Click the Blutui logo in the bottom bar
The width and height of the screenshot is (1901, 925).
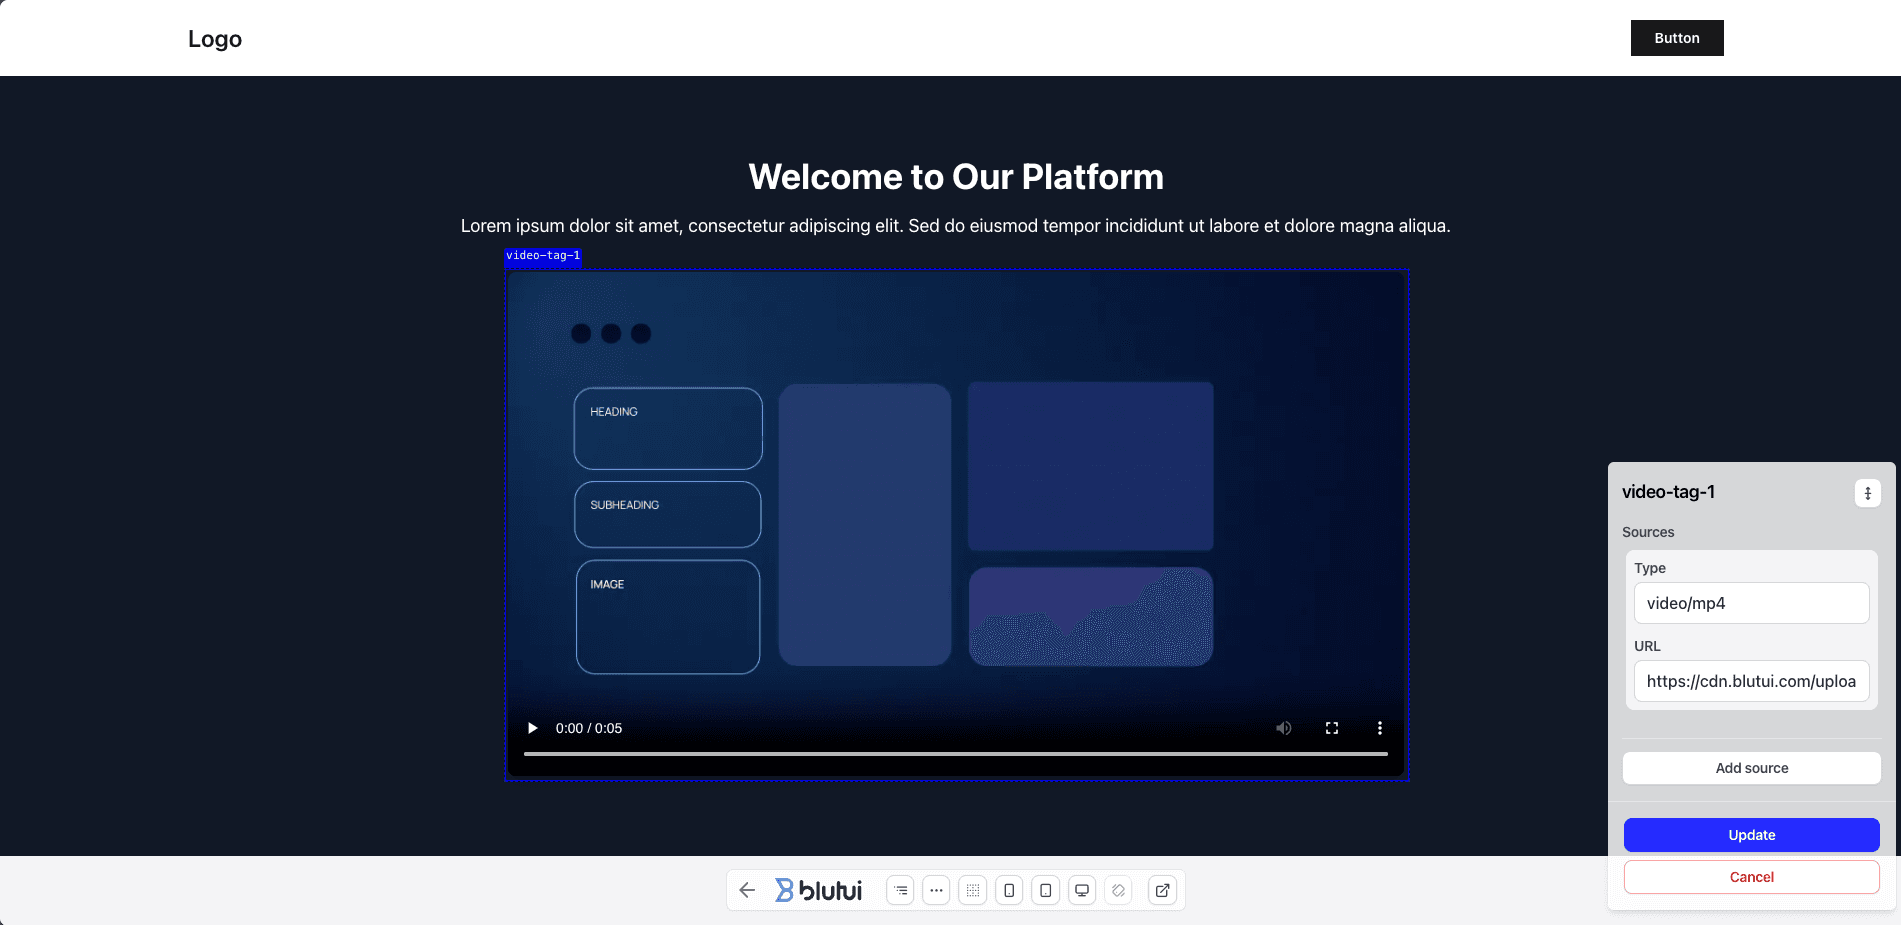(x=820, y=890)
